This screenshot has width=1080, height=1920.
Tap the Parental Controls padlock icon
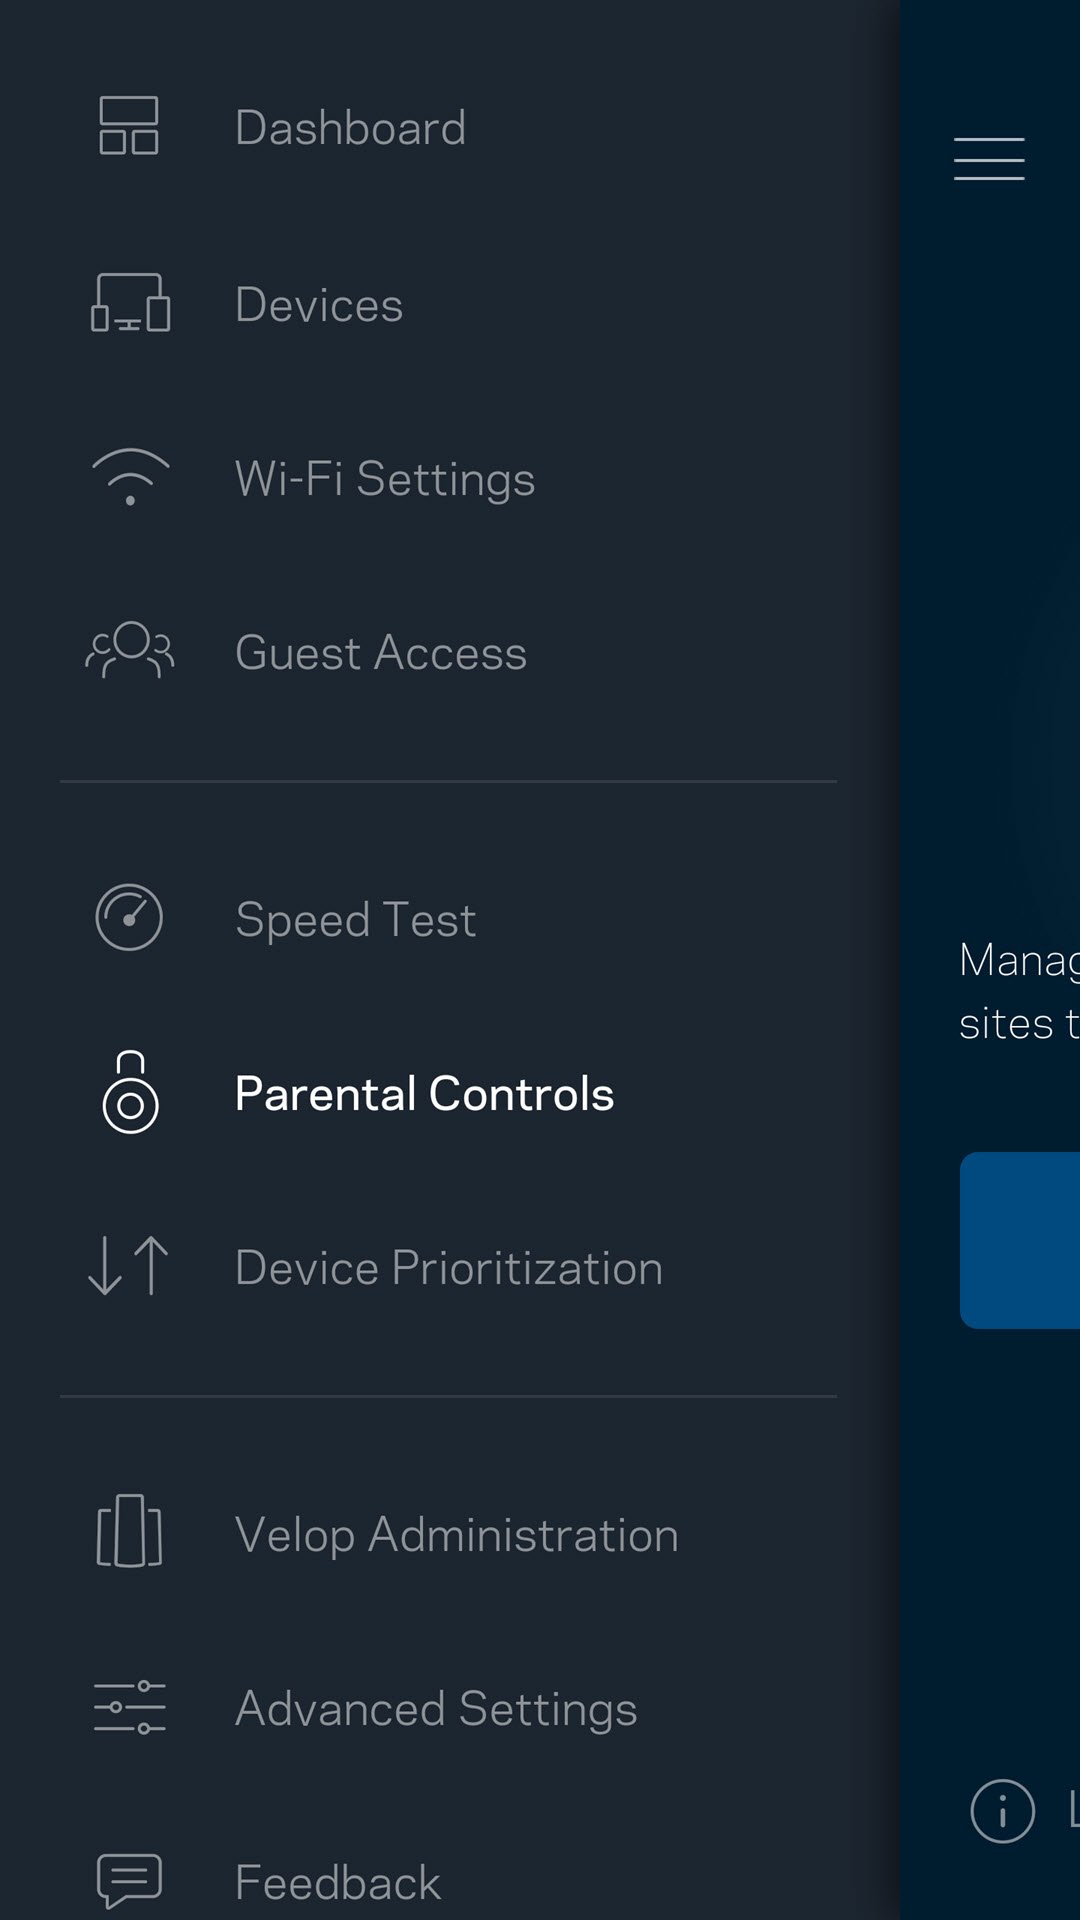(130, 1092)
